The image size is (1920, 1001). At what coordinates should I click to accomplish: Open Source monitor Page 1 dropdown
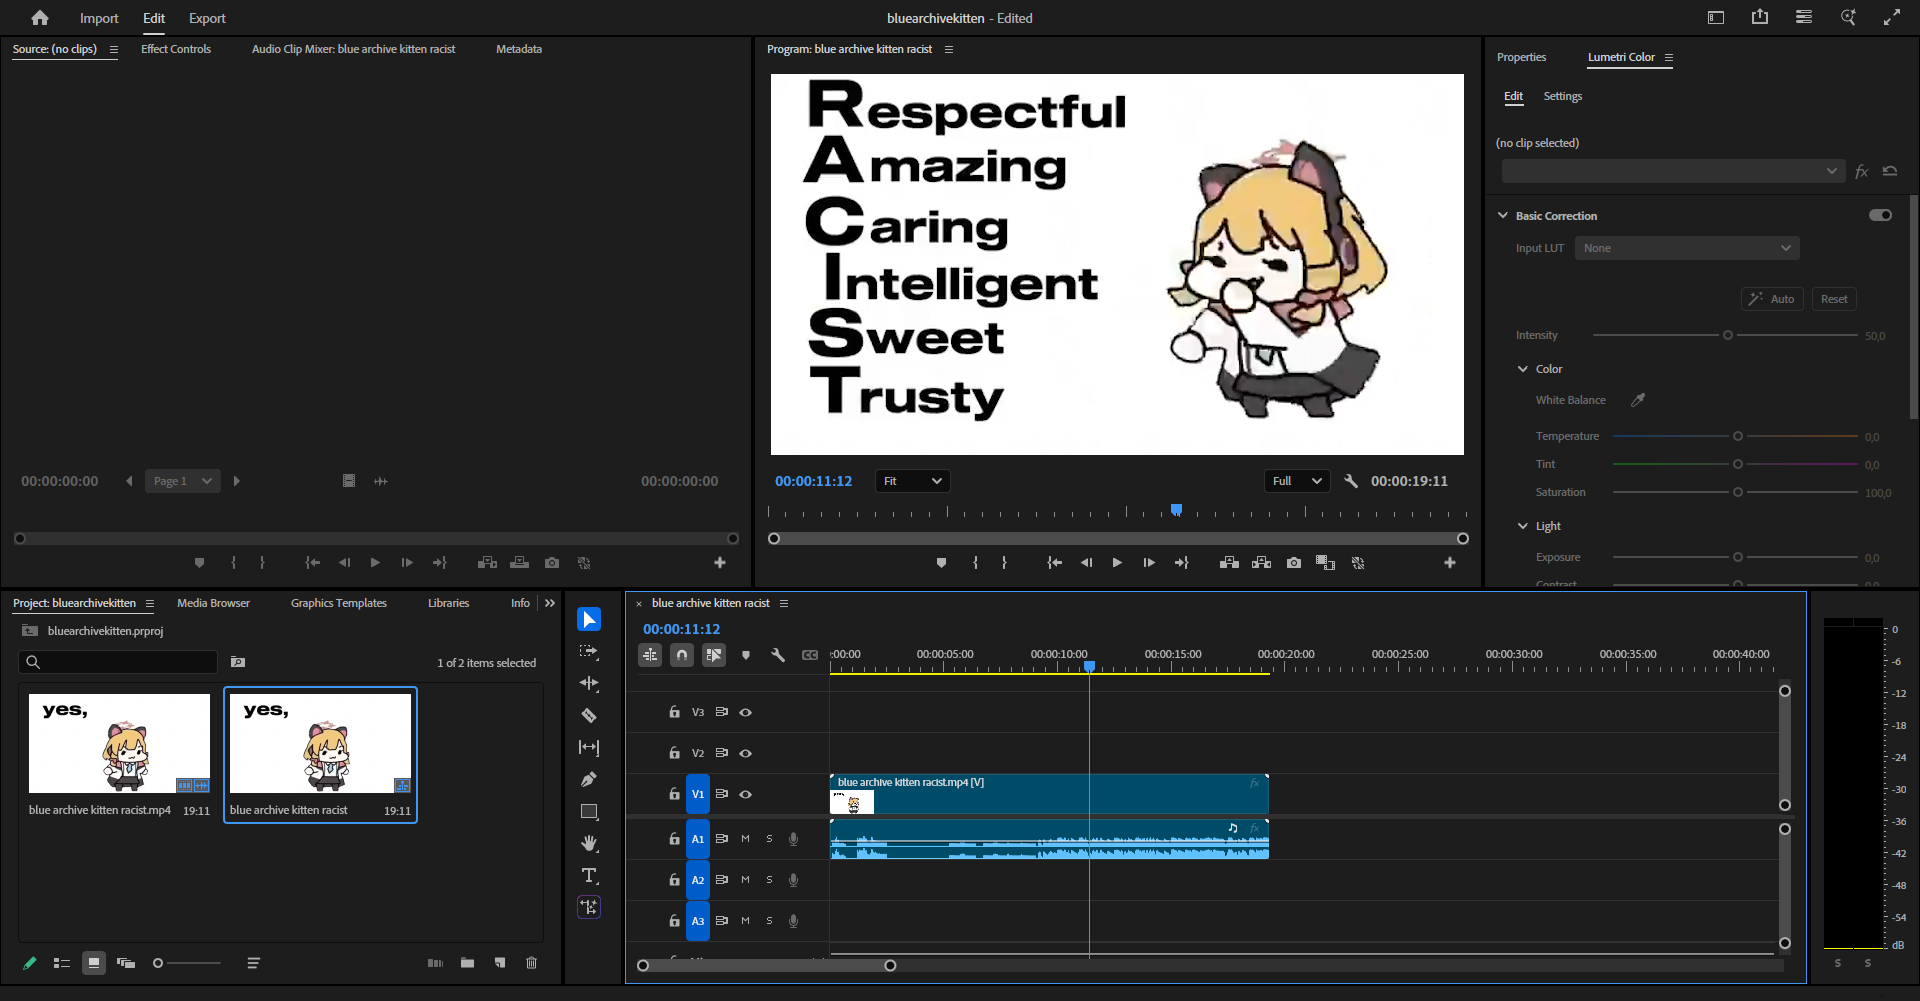(183, 481)
